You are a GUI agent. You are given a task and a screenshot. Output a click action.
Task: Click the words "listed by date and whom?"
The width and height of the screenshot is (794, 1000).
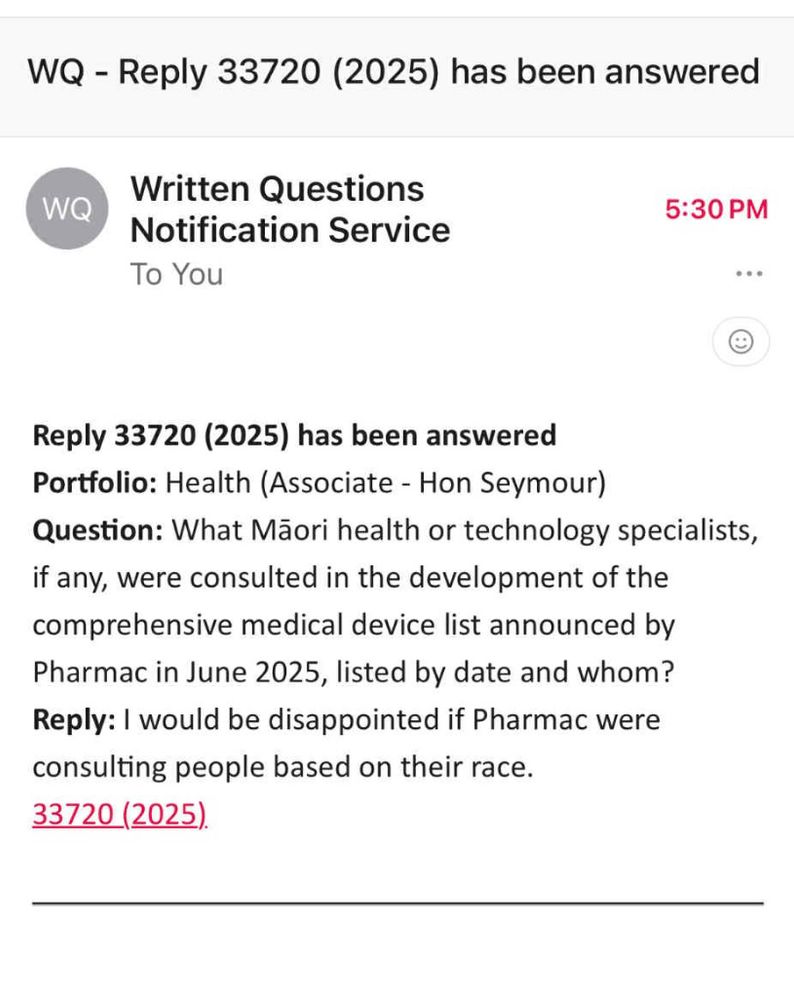coord(505,672)
